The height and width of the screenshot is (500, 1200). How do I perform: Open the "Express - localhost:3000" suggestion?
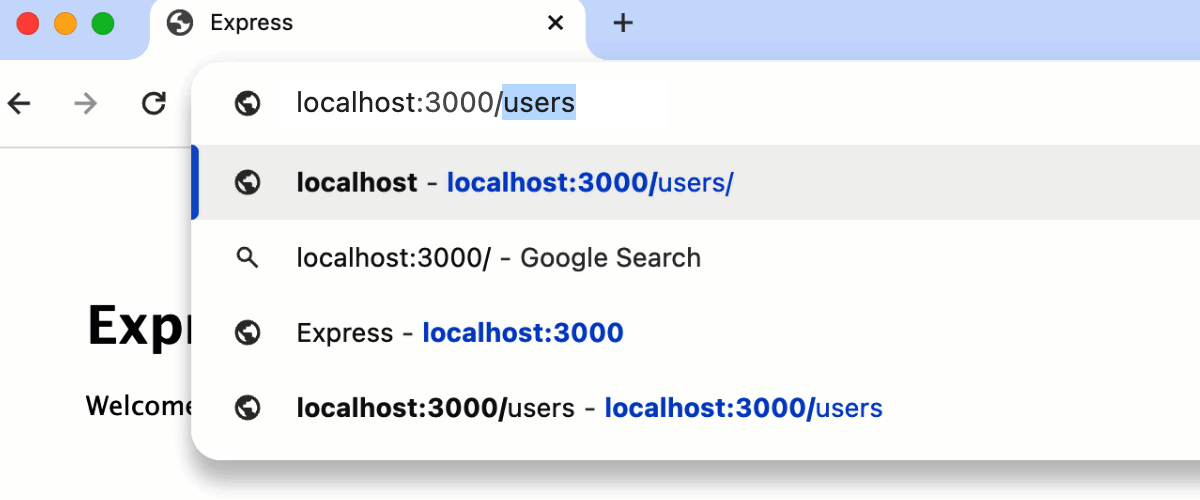coord(460,333)
